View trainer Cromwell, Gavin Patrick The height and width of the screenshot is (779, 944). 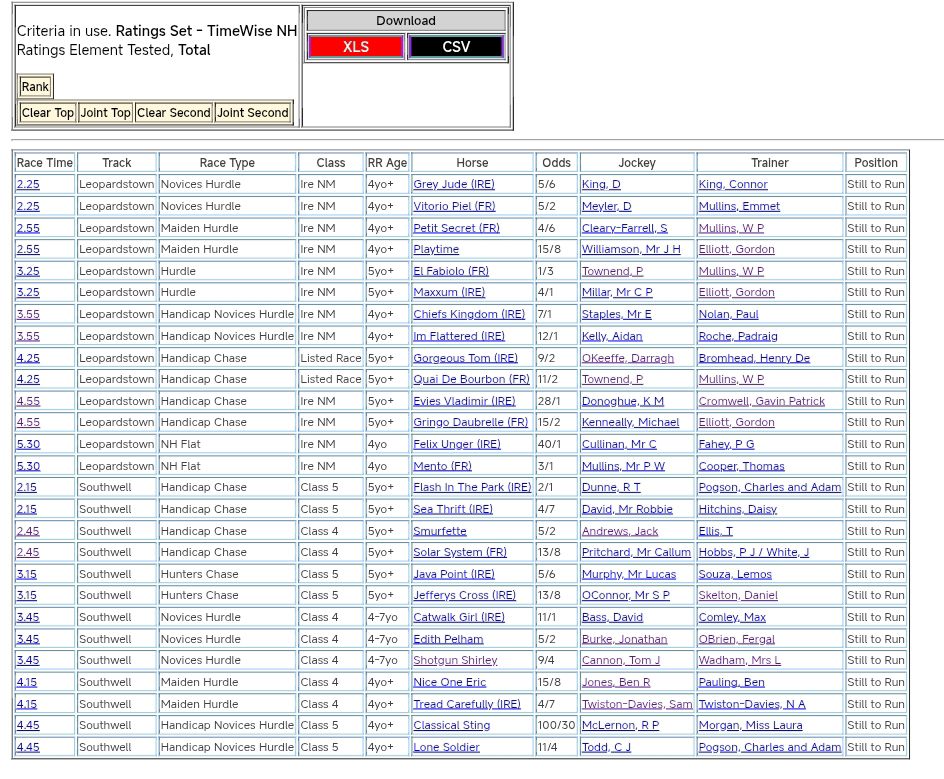[762, 401]
